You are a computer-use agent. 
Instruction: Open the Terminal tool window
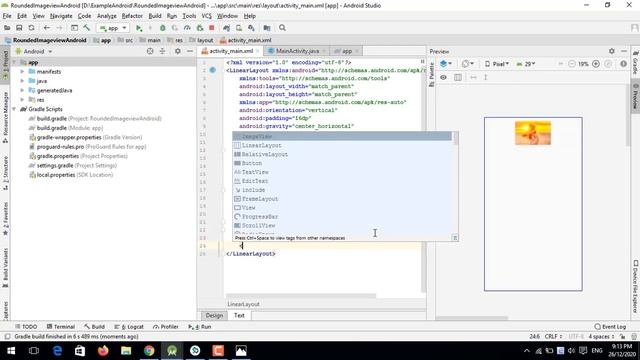coord(61,327)
